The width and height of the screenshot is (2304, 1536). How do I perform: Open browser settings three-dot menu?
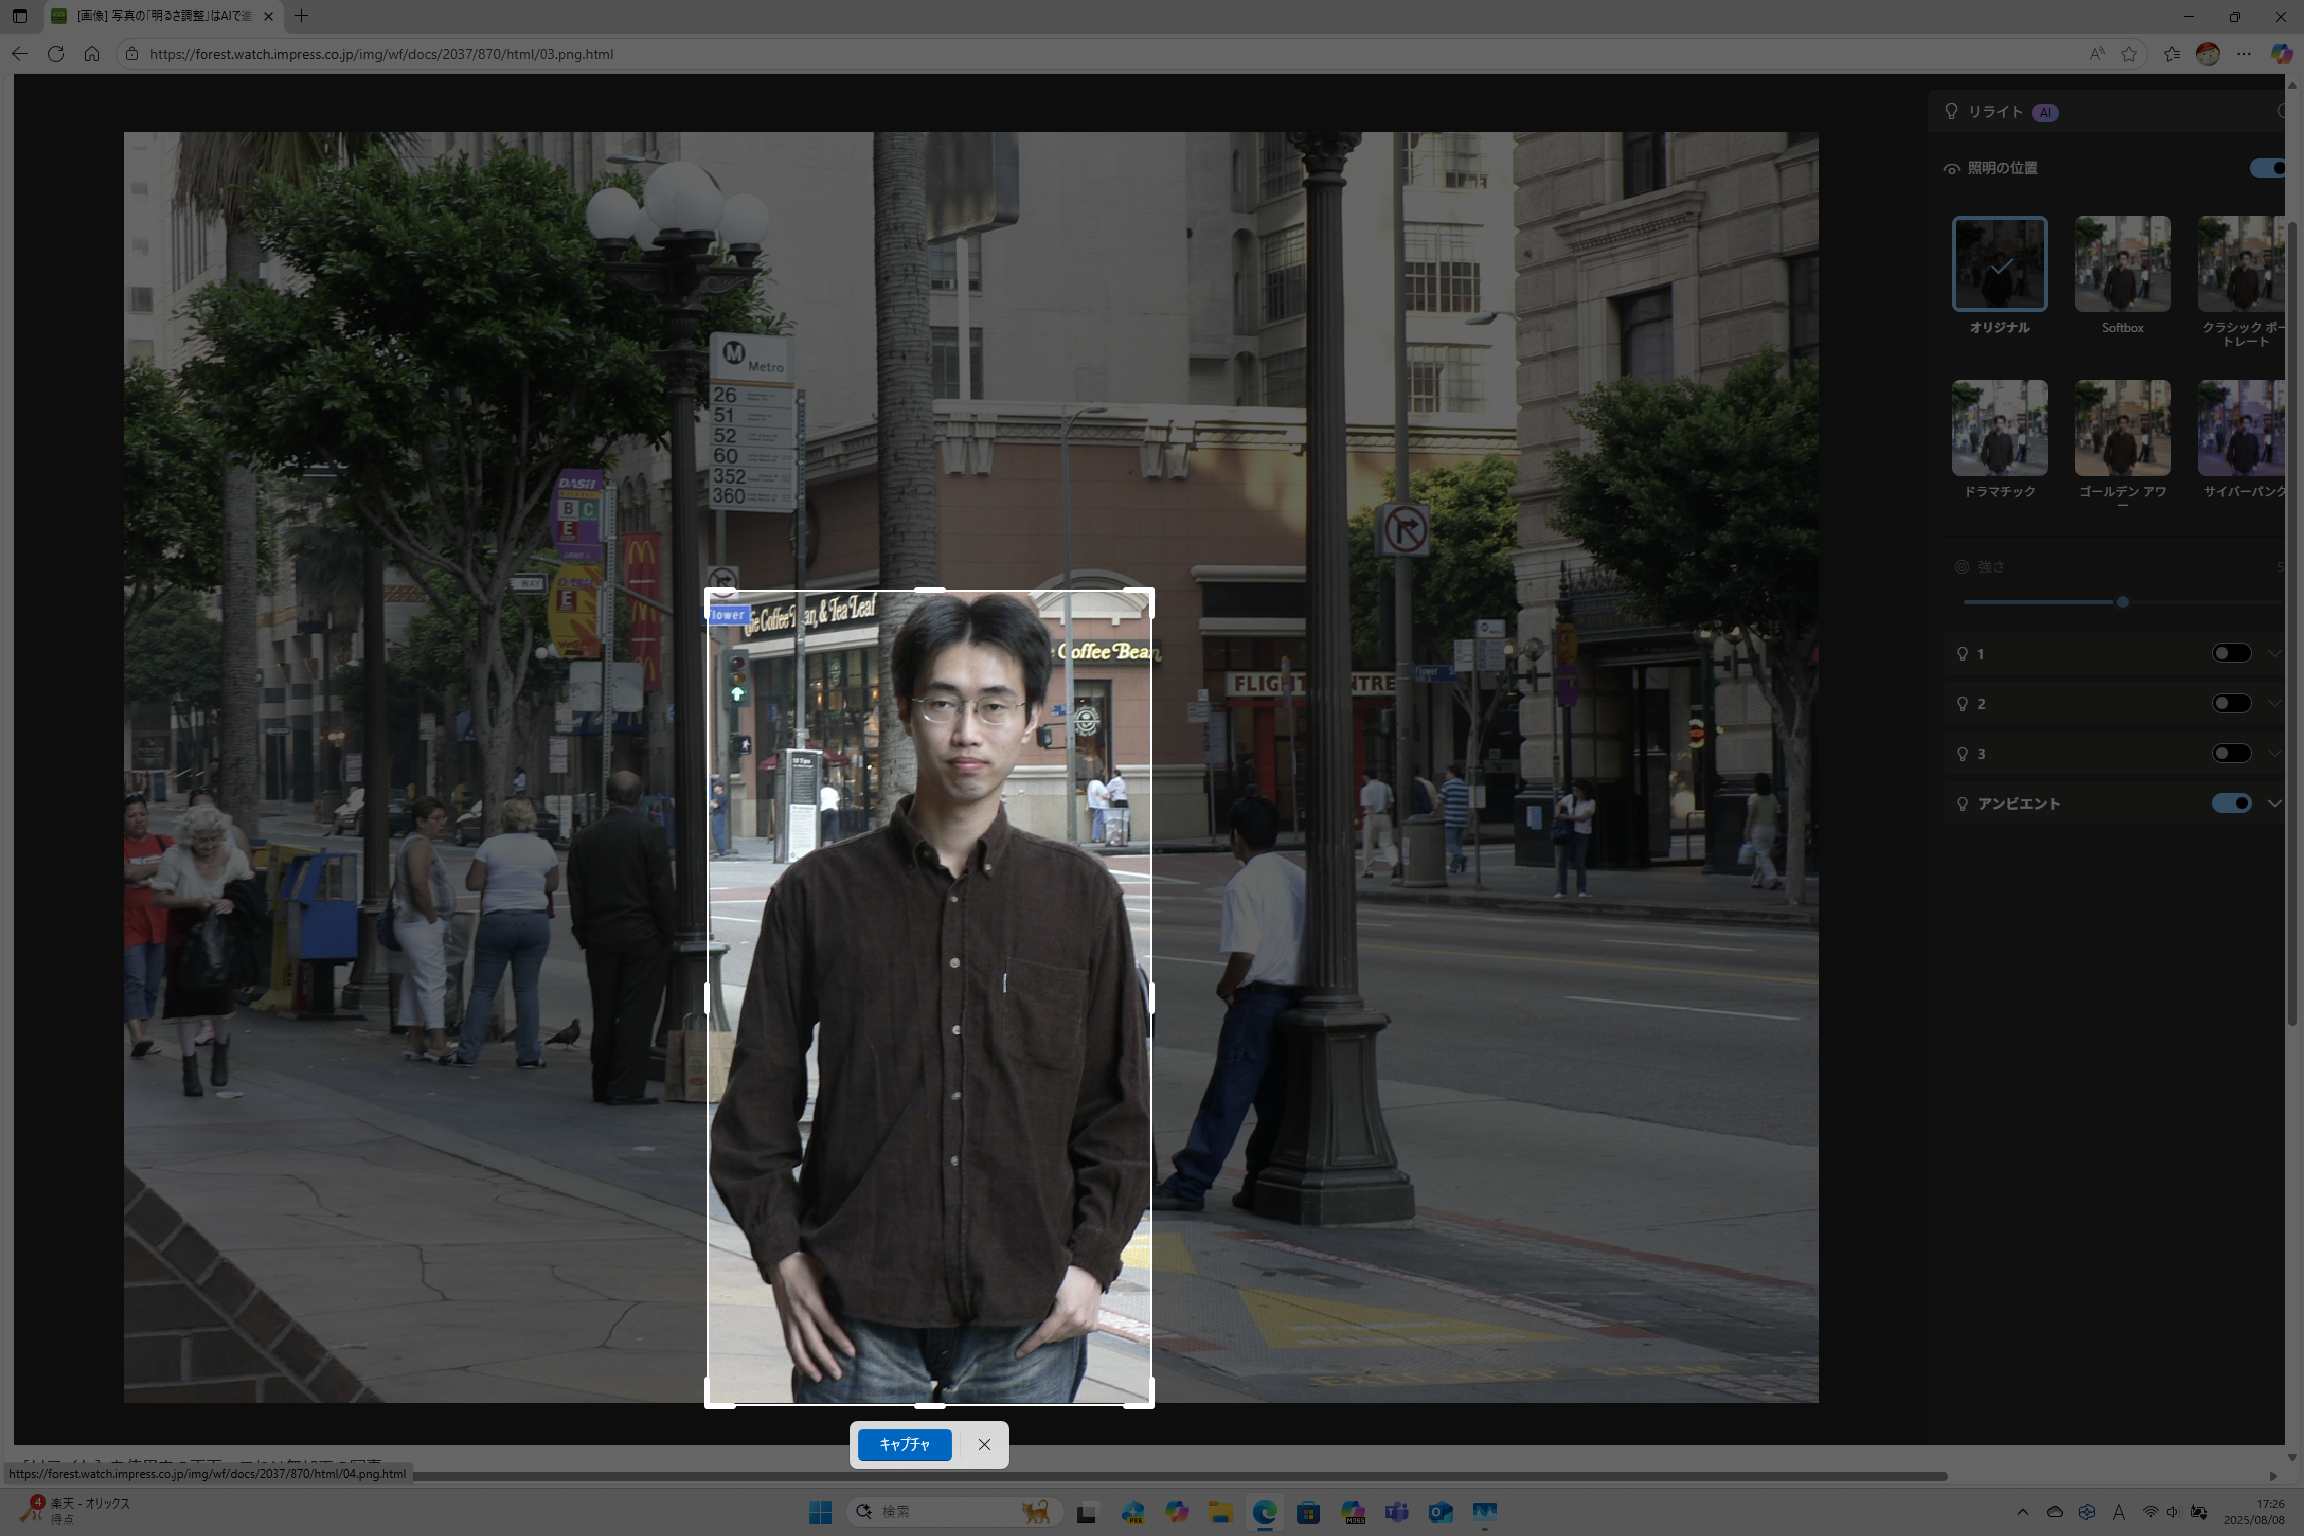(2244, 54)
